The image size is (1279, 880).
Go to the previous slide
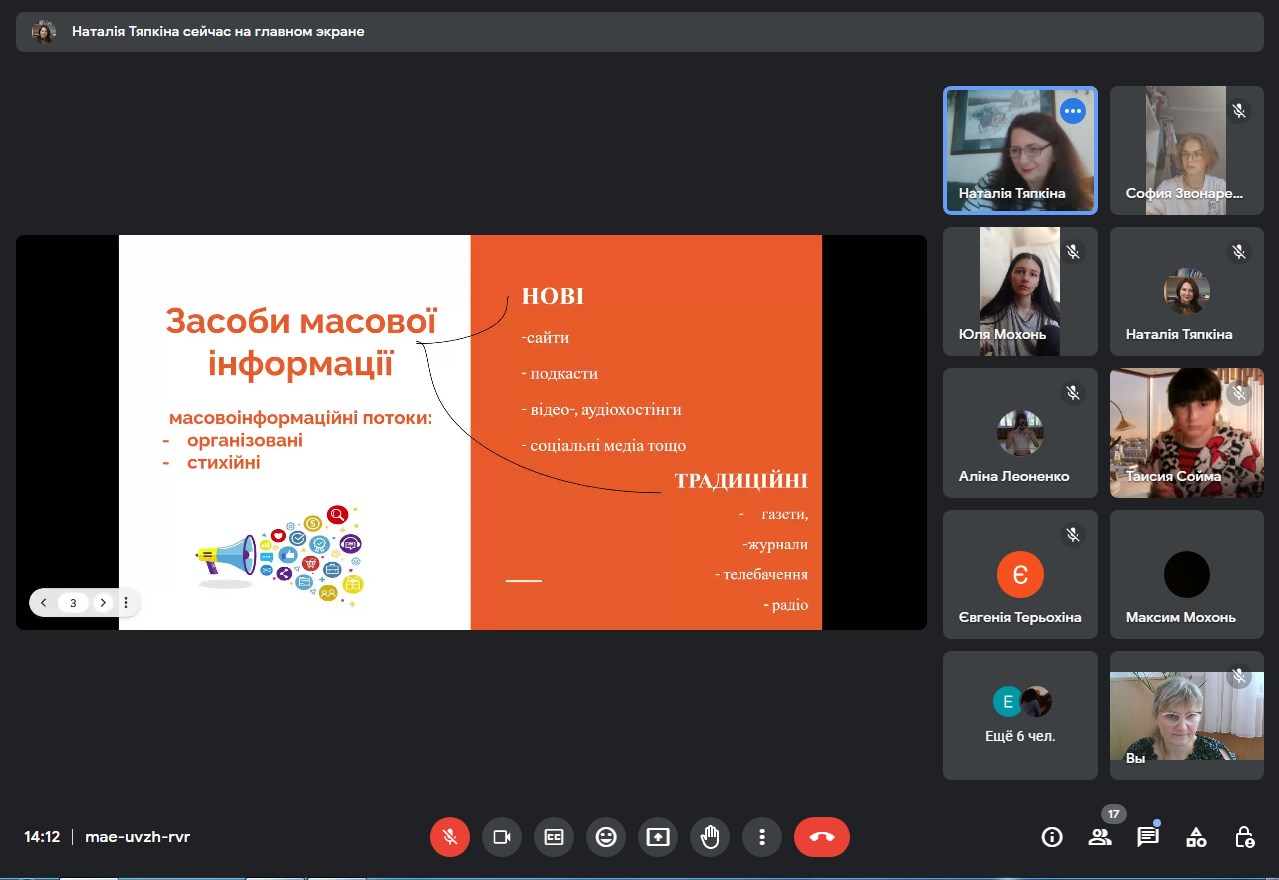click(44, 603)
